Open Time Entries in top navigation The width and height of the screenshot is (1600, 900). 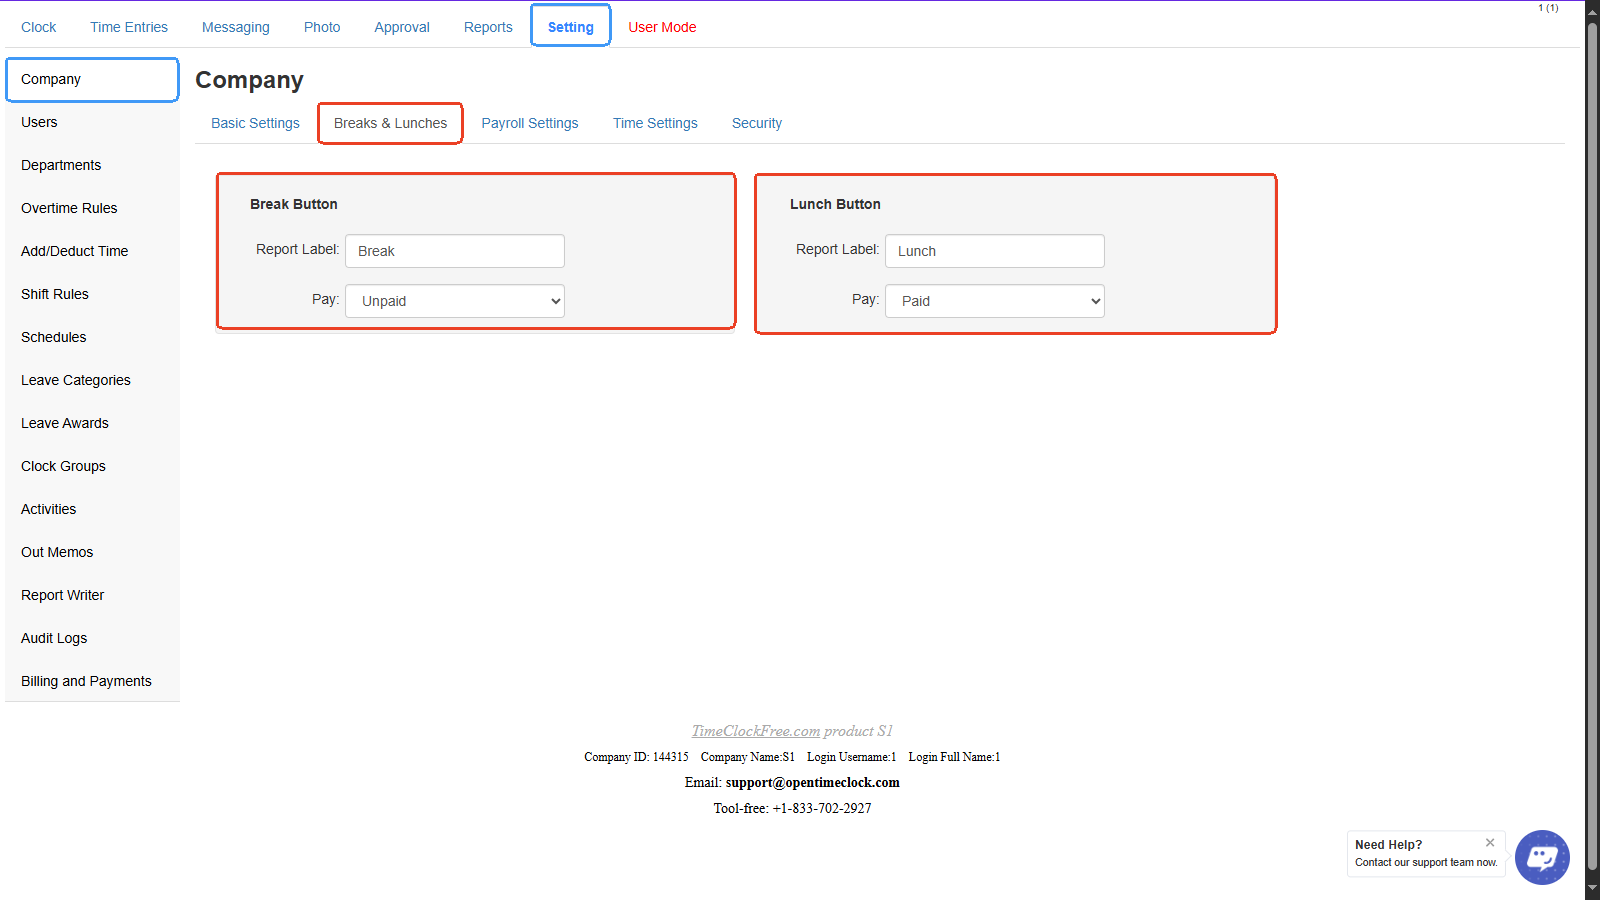[129, 27]
